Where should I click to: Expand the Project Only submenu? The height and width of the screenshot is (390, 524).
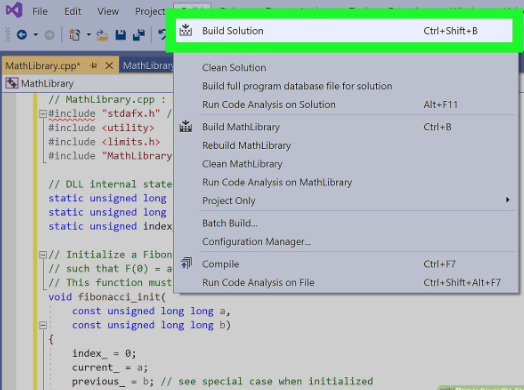(346, 201)
